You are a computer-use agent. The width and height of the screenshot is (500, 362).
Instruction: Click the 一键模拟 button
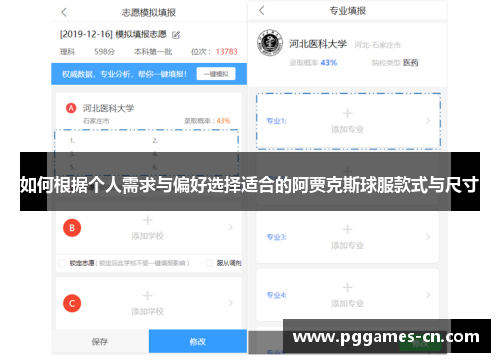216,74
